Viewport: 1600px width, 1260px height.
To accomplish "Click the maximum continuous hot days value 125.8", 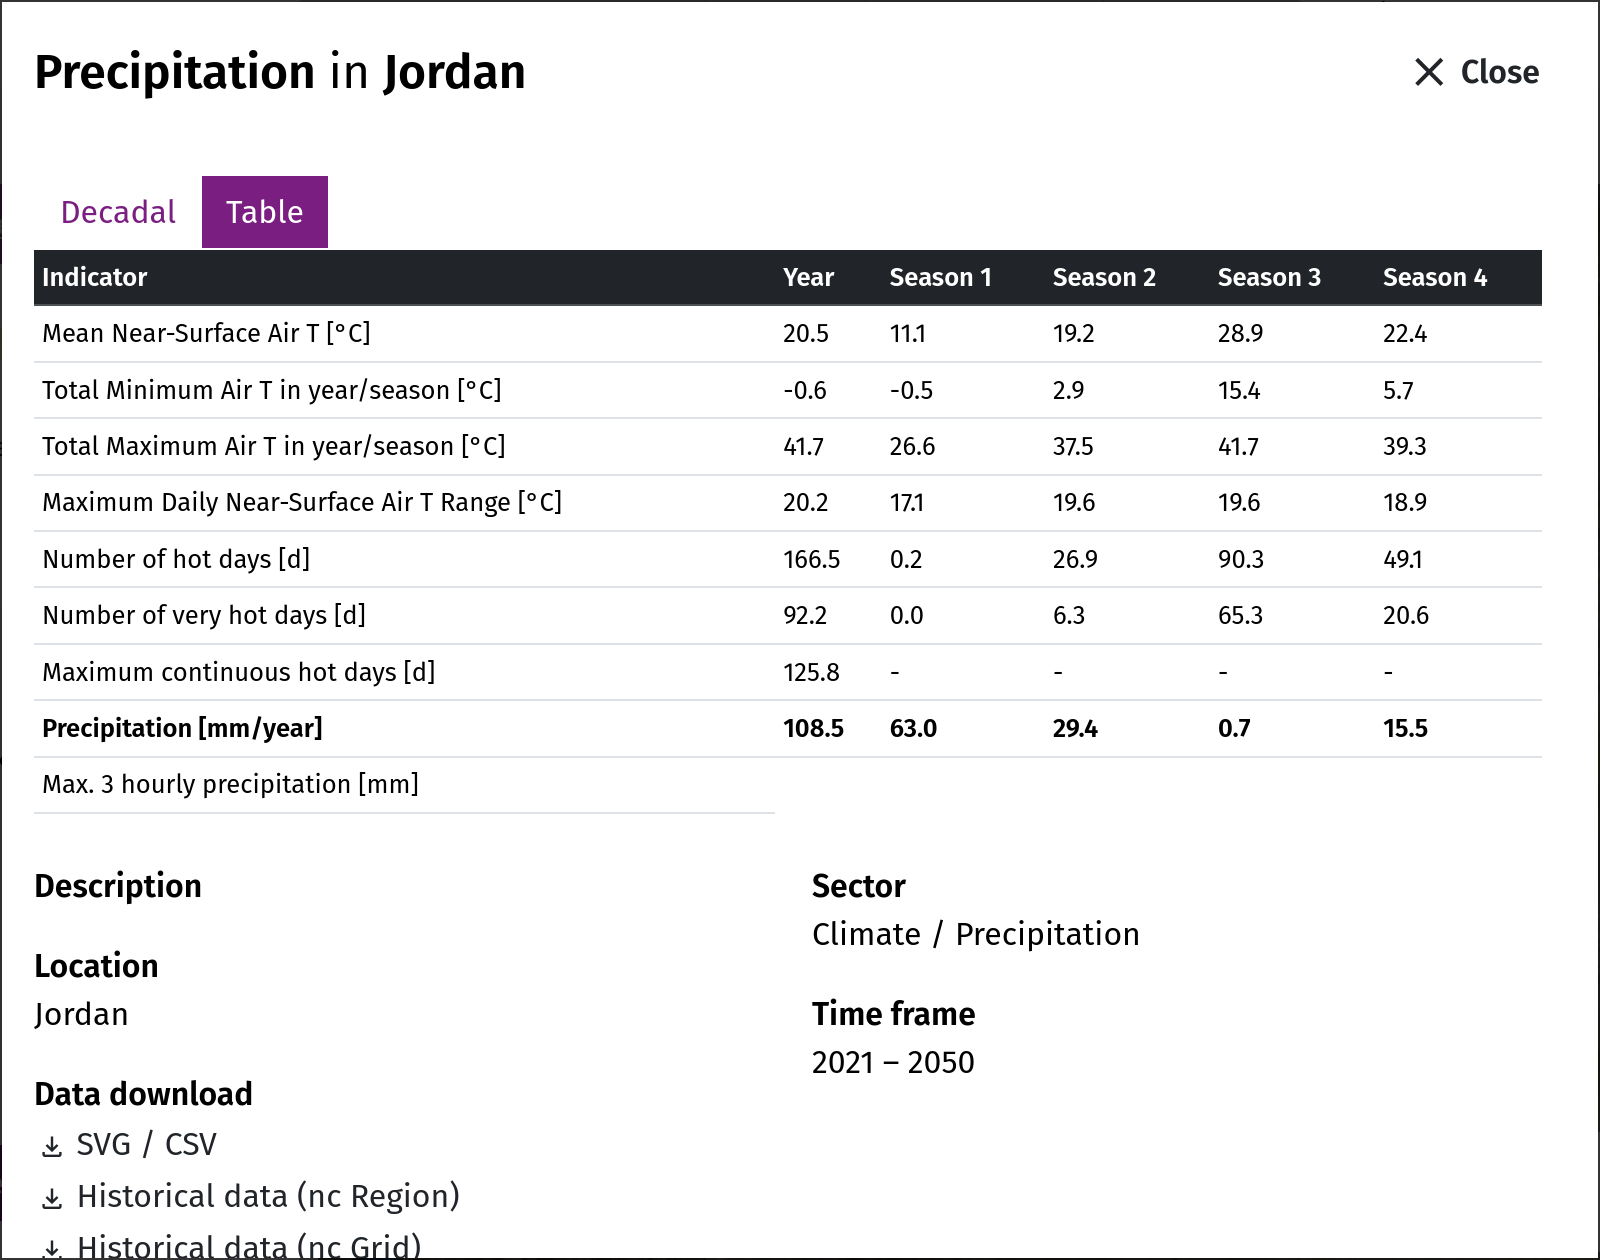I will pos(811,672).
